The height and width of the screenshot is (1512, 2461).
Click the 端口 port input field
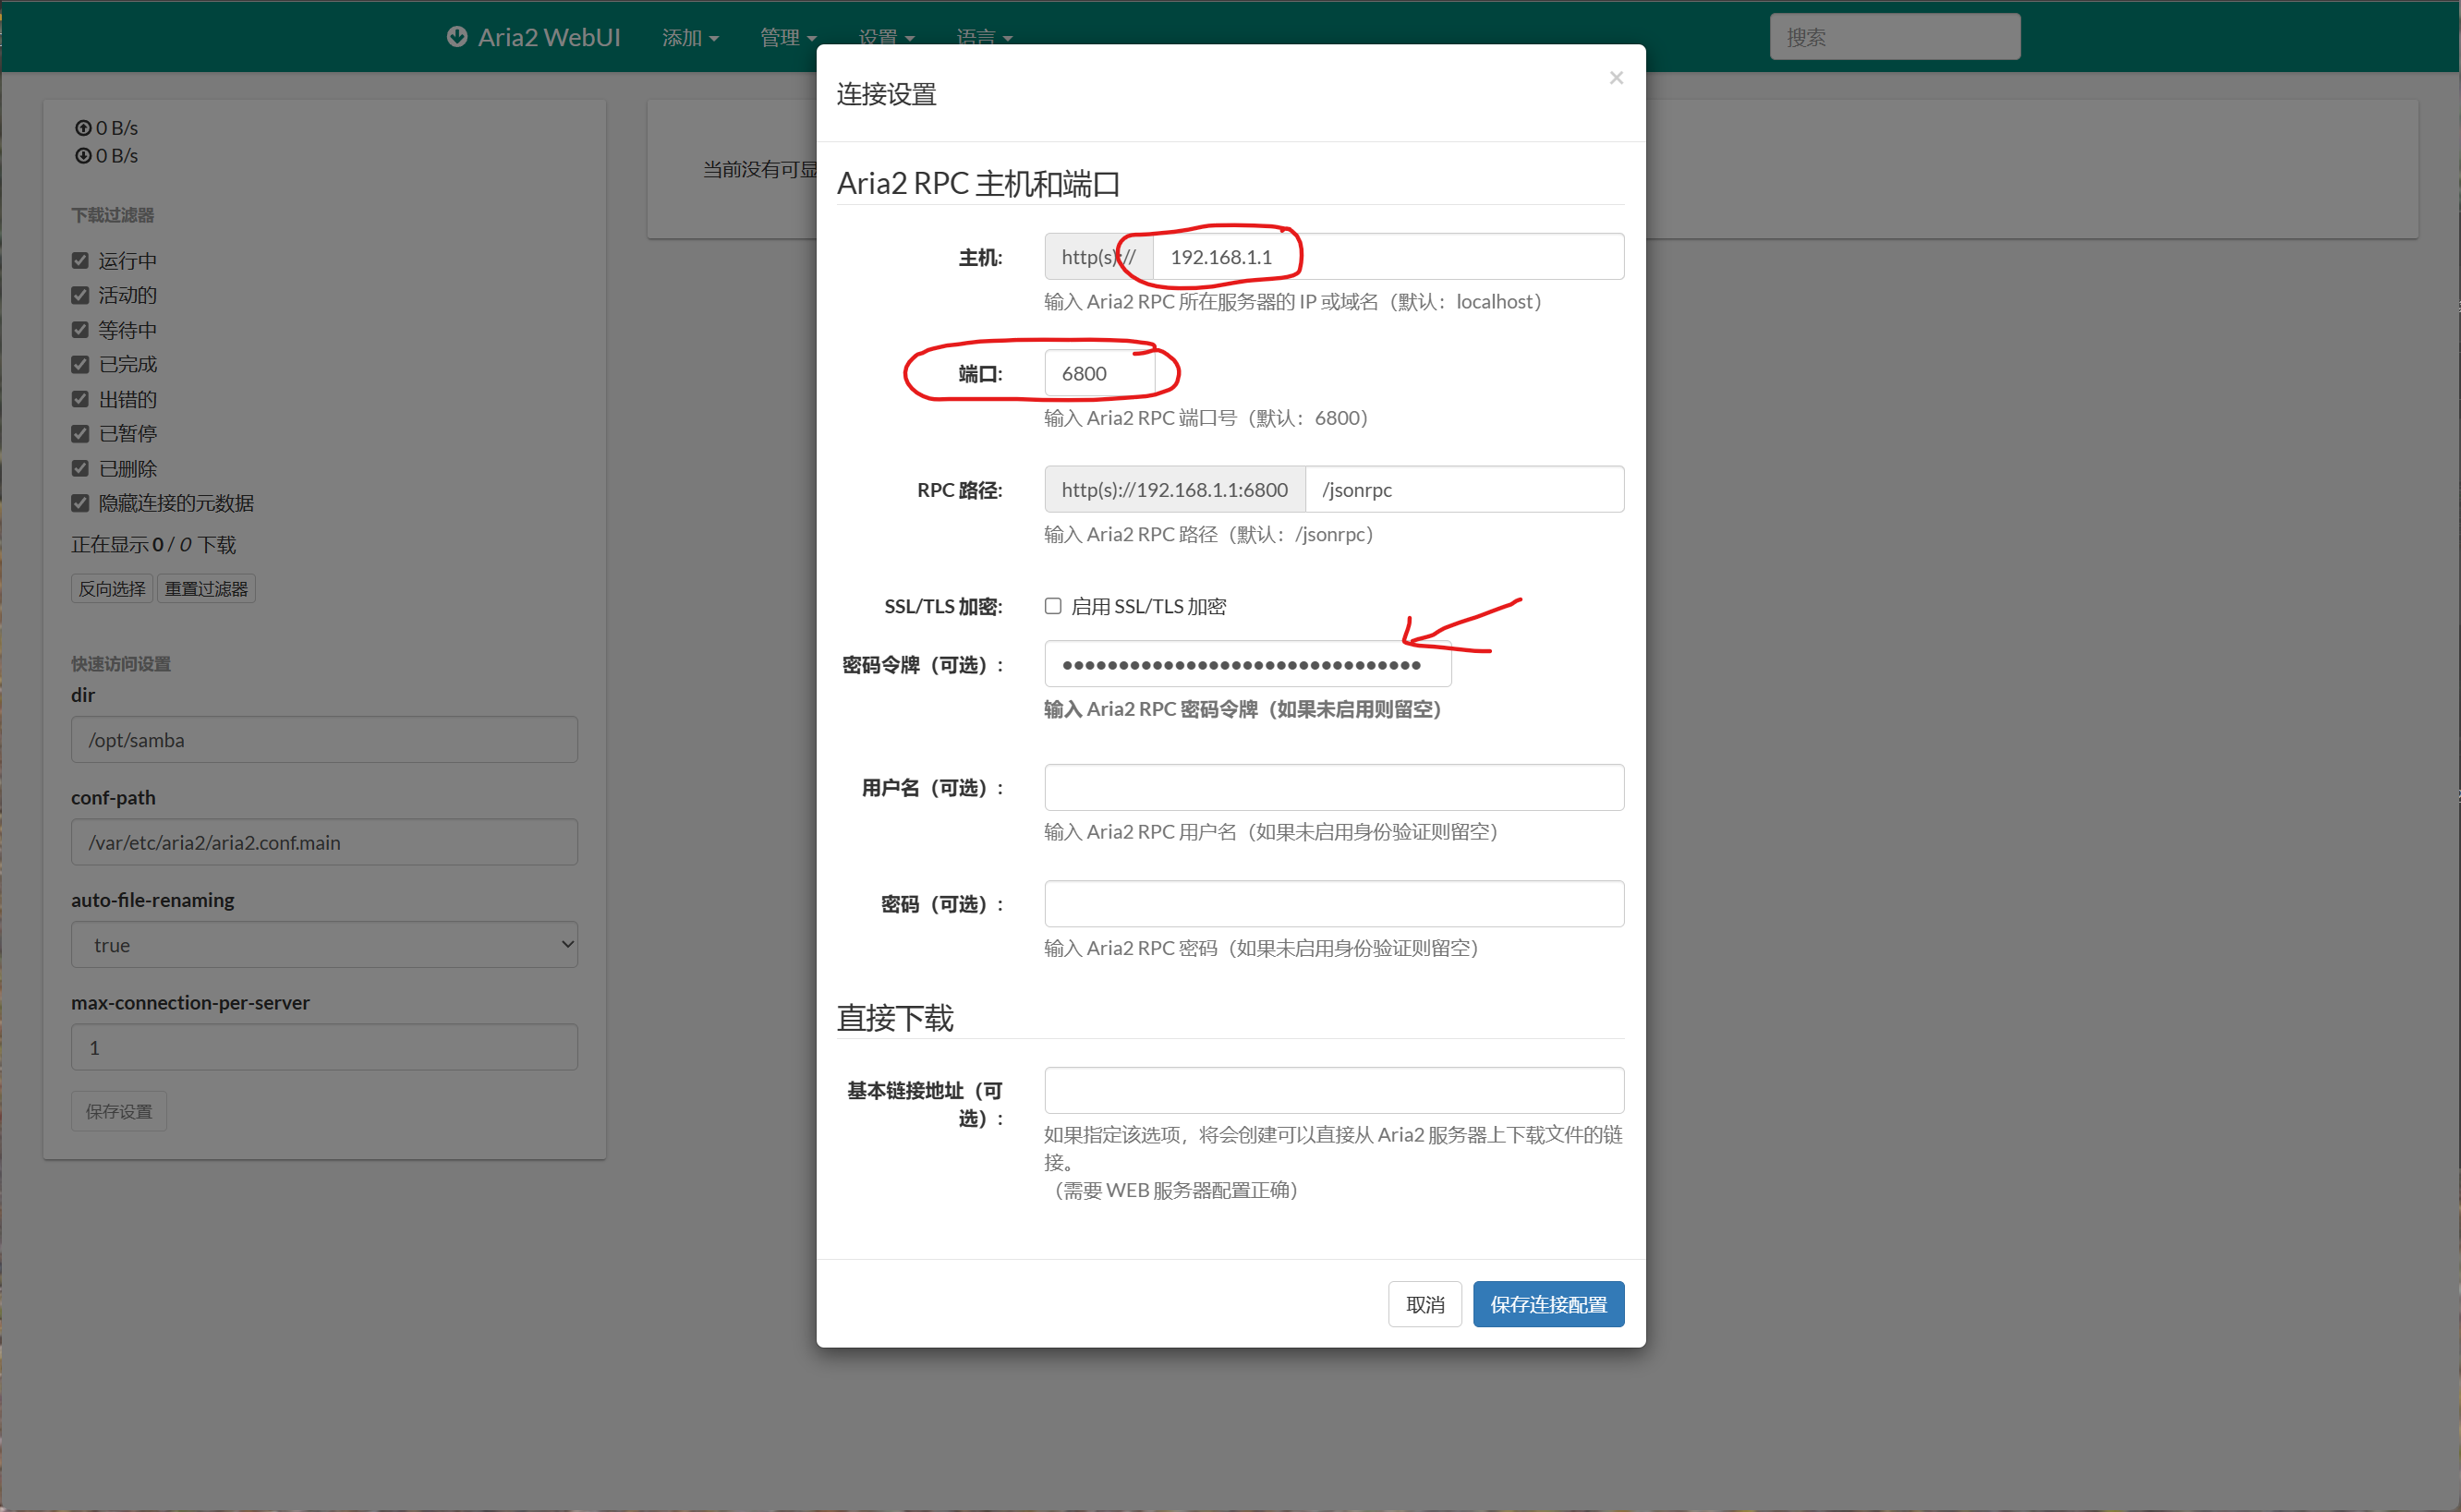point(1099,374)
